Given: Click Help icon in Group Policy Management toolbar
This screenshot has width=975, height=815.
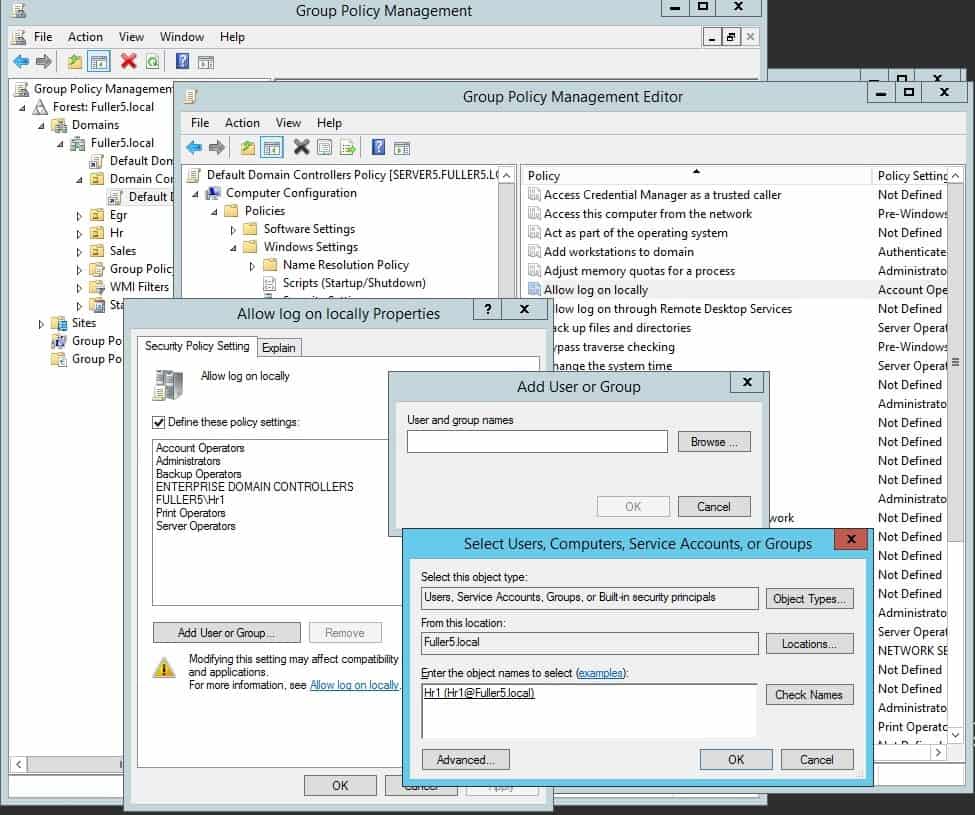Looking at the screenshot, I should 183,61.
